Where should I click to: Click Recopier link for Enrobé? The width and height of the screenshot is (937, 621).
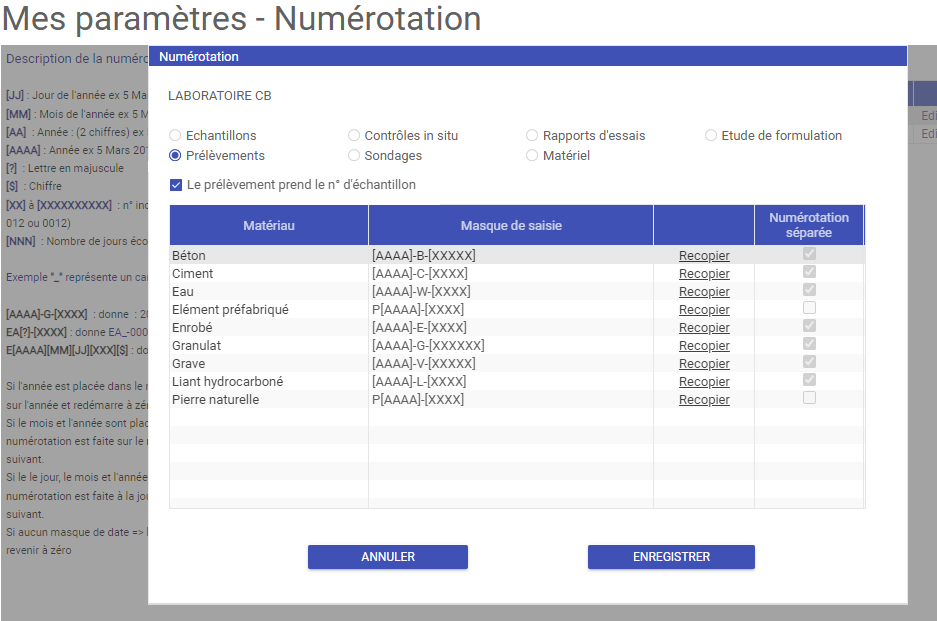(x=704, y=328)
